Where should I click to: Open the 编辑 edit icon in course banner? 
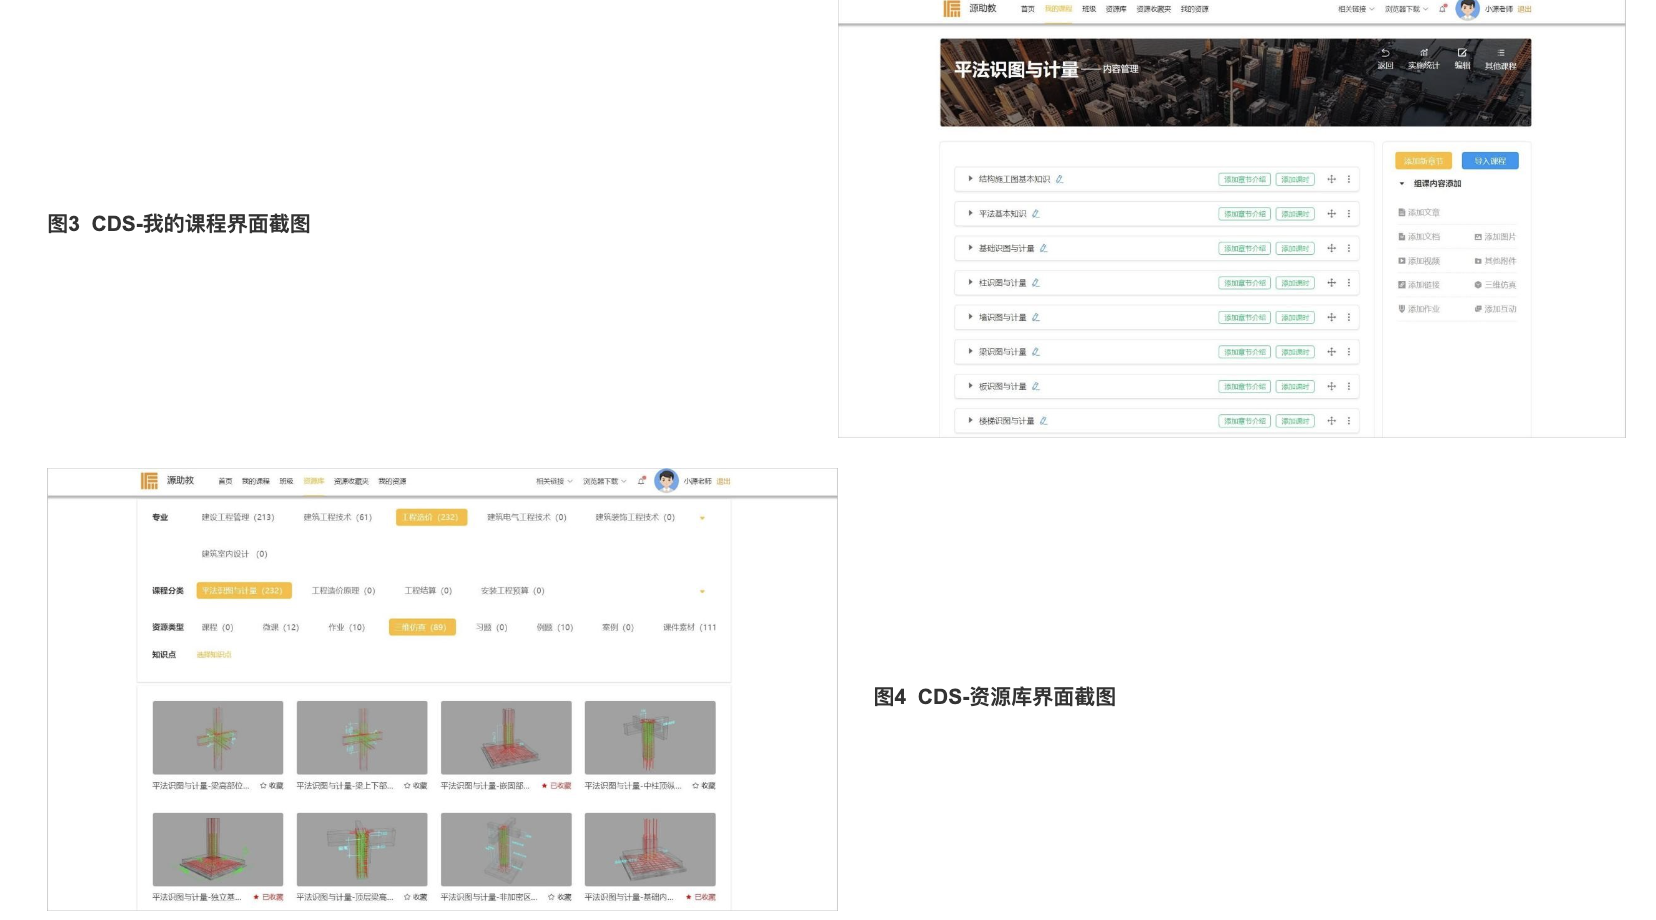click(x=1462, y=54)
